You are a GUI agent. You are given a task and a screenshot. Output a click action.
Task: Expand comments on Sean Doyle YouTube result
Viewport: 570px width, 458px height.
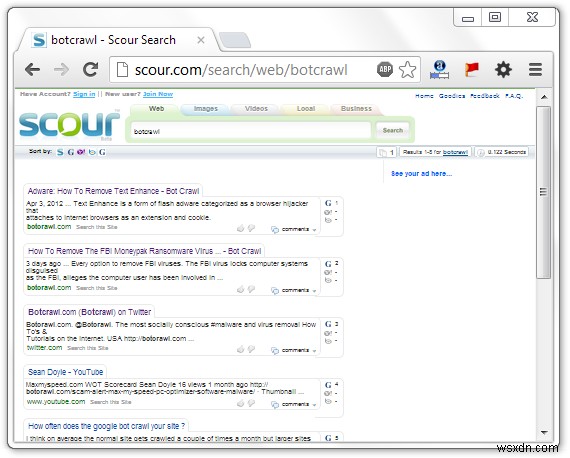294,404
